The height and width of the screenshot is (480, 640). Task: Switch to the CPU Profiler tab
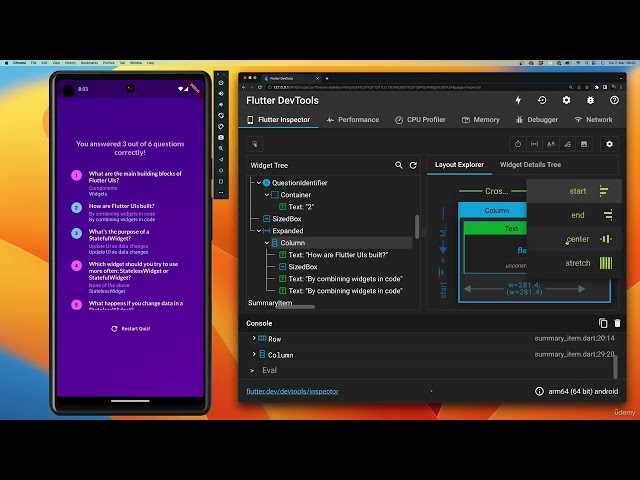pos(420,120)
